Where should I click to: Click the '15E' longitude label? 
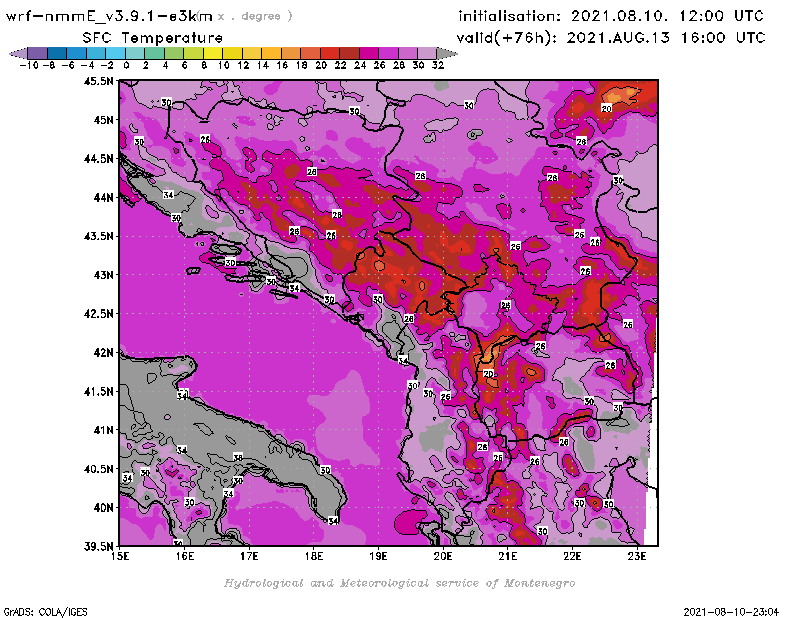[120, 556]
